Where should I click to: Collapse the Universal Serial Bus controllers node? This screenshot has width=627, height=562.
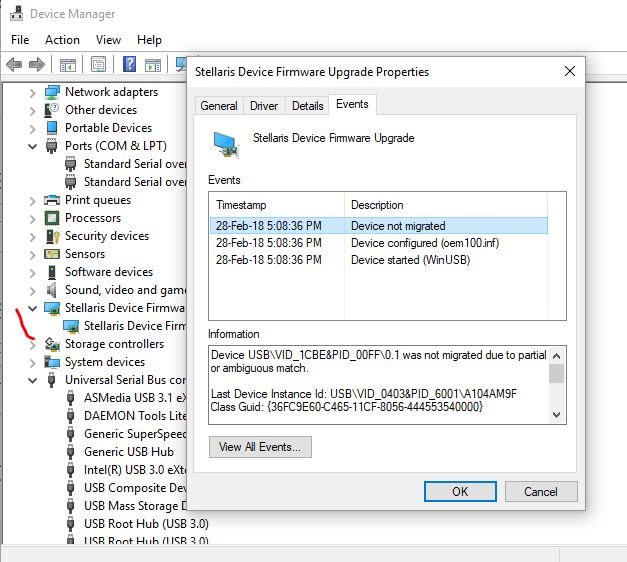click(x=33, y=380)
